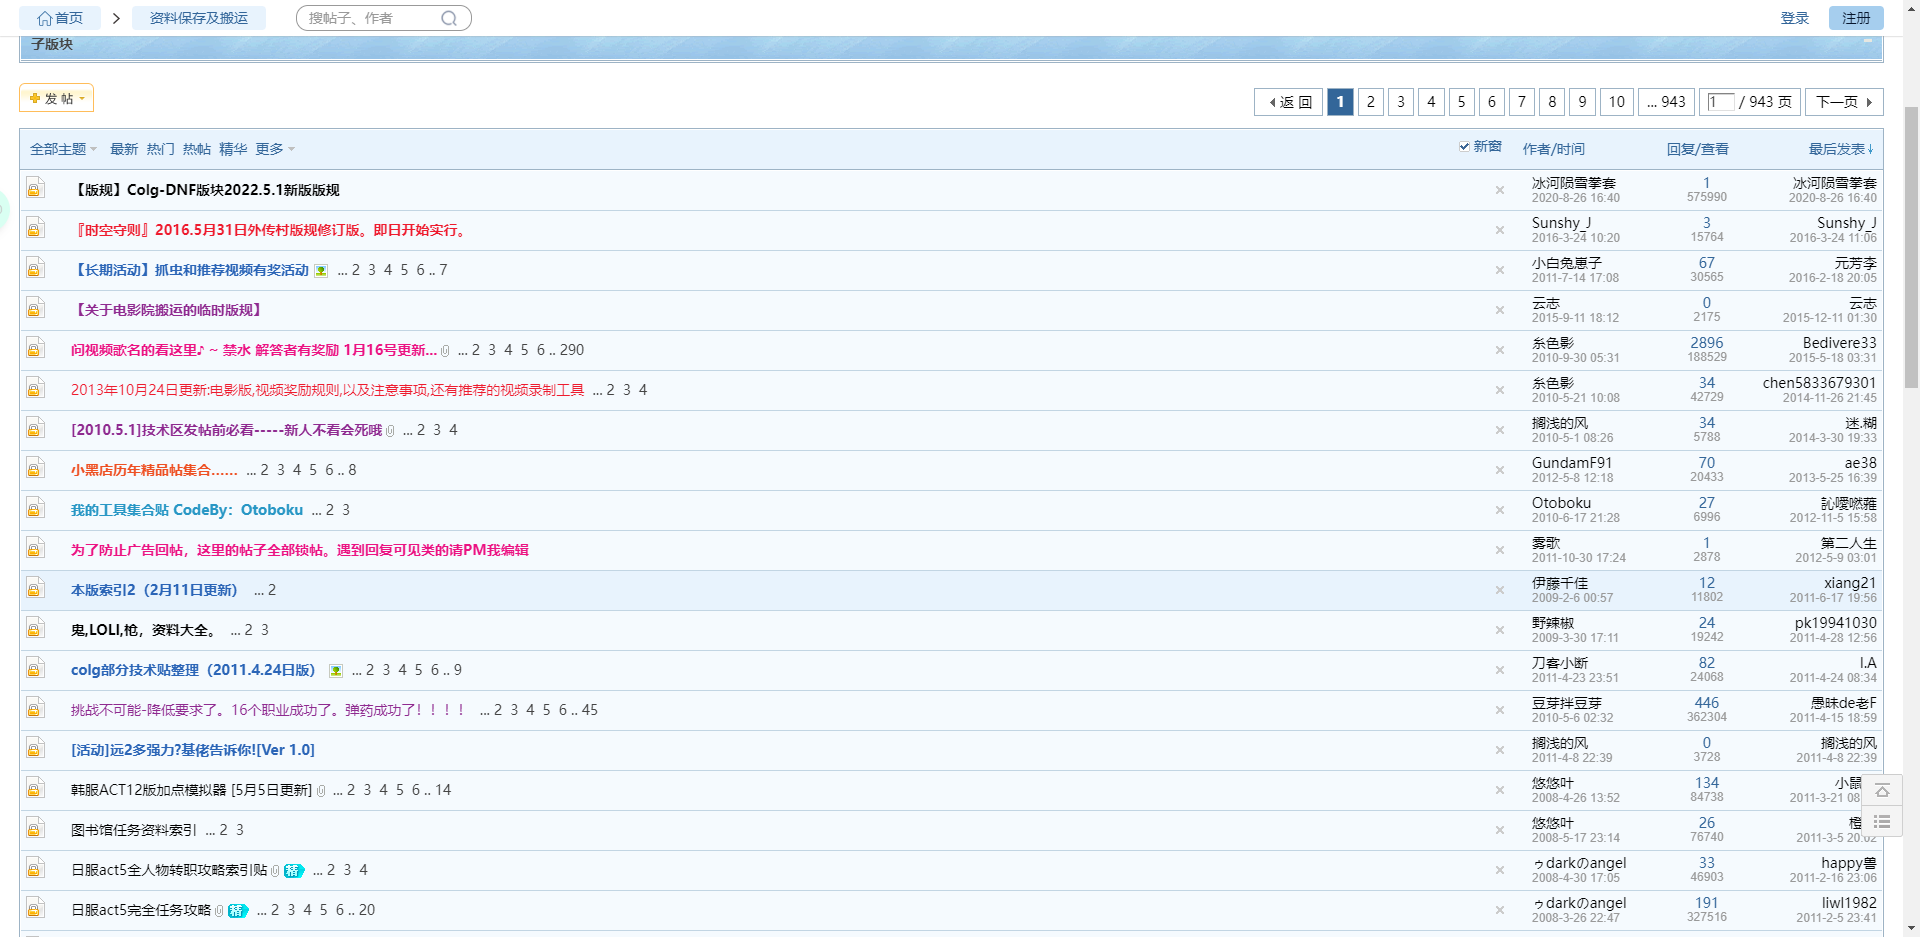Collapse the 子版块 section toggle

click(x=1867, y=43)
